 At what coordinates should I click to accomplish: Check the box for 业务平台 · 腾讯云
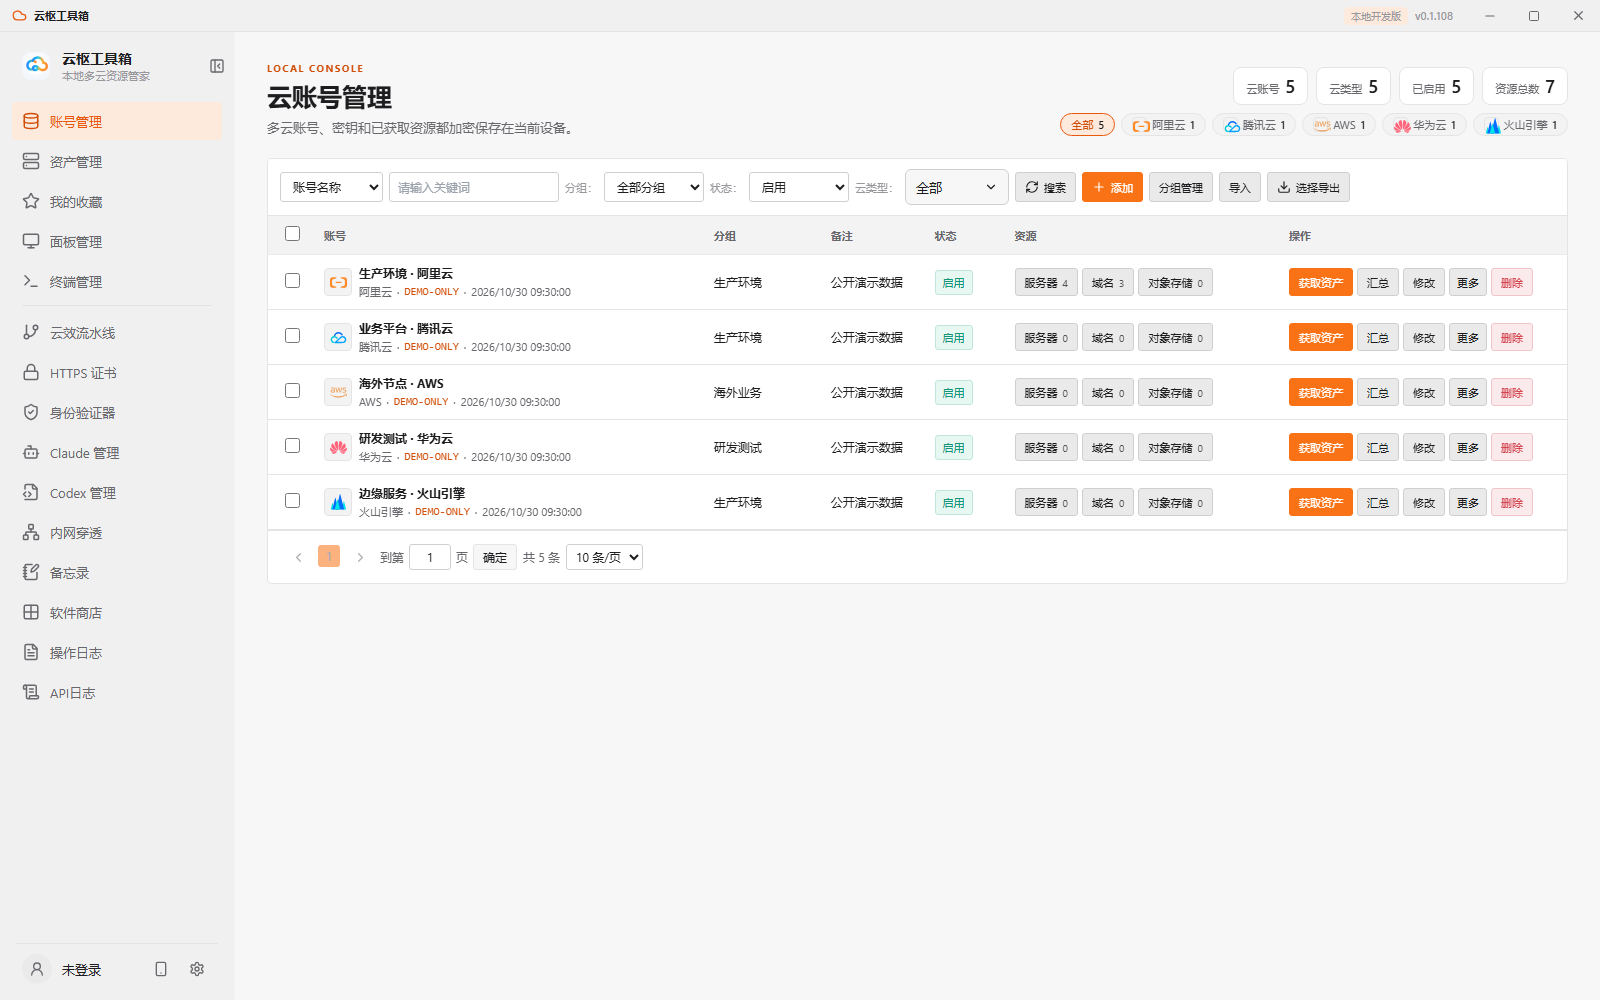tap(292, 335)
